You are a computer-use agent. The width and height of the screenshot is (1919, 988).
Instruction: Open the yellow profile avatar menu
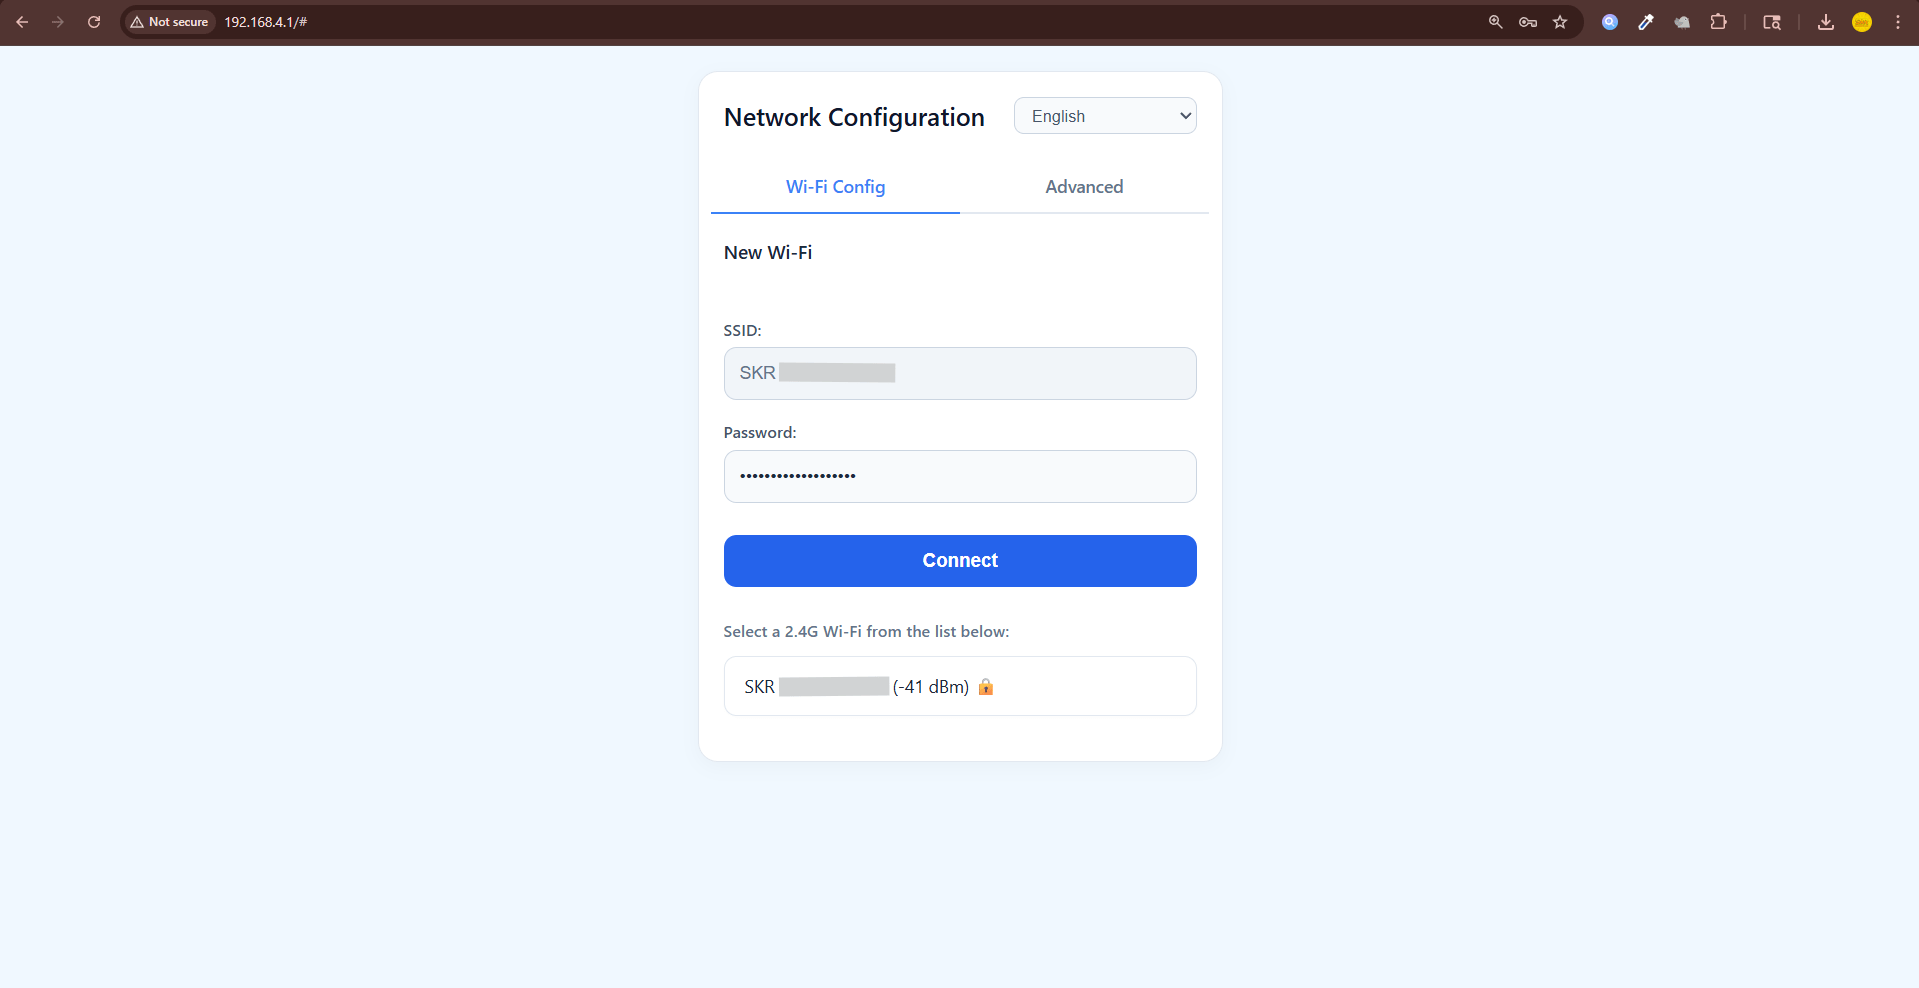pos(1861,22)
